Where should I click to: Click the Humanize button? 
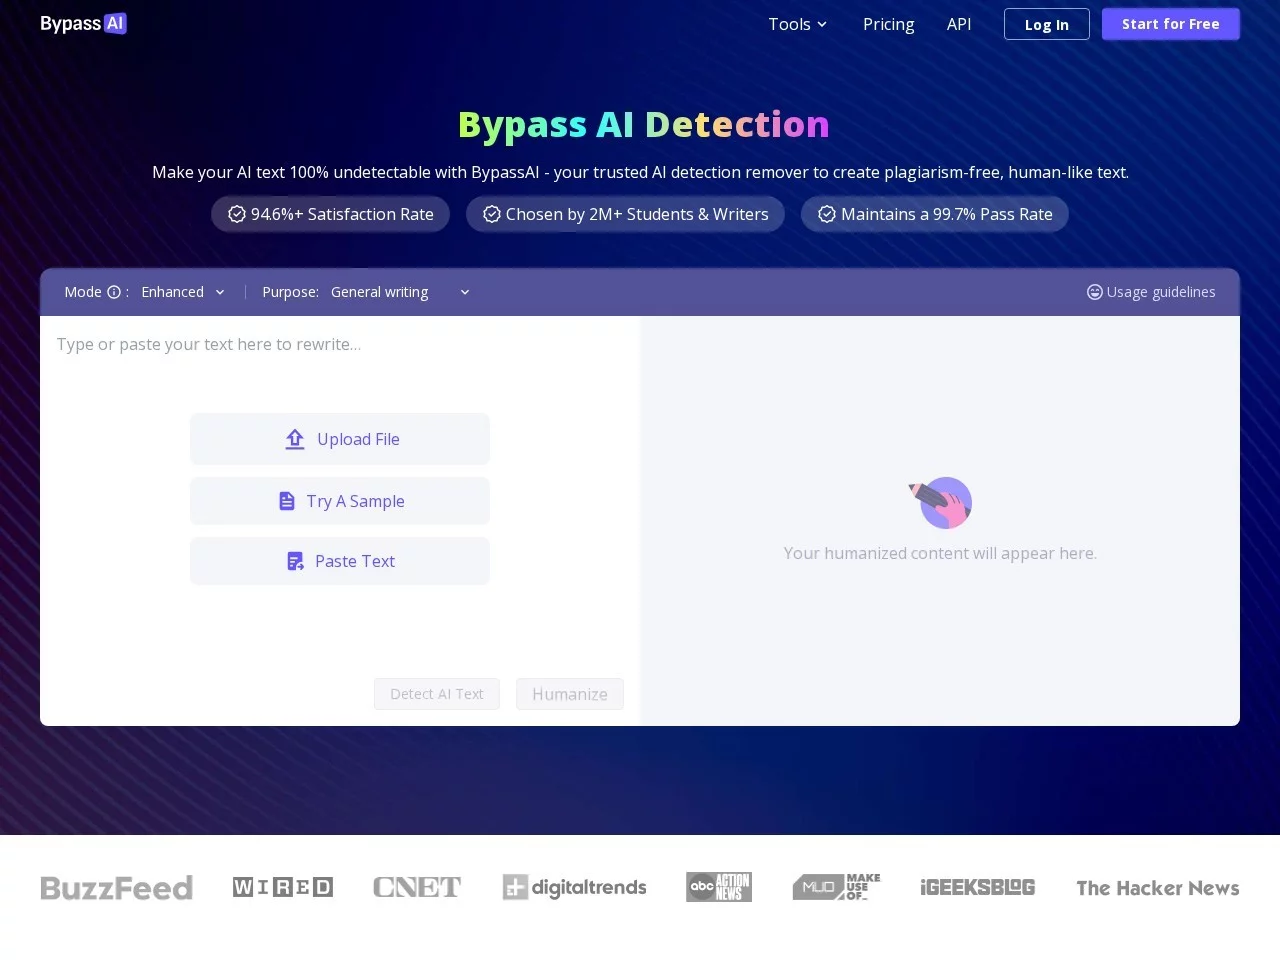[x=569, y=693]
